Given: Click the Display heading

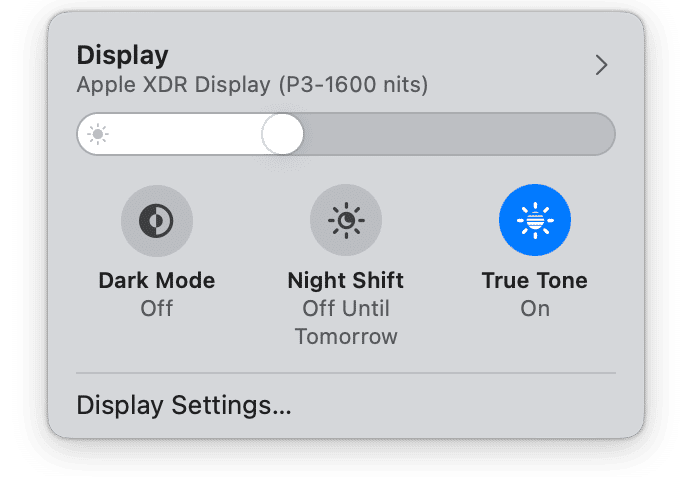Looking at the screenshot, I should (x=122, y=55).
